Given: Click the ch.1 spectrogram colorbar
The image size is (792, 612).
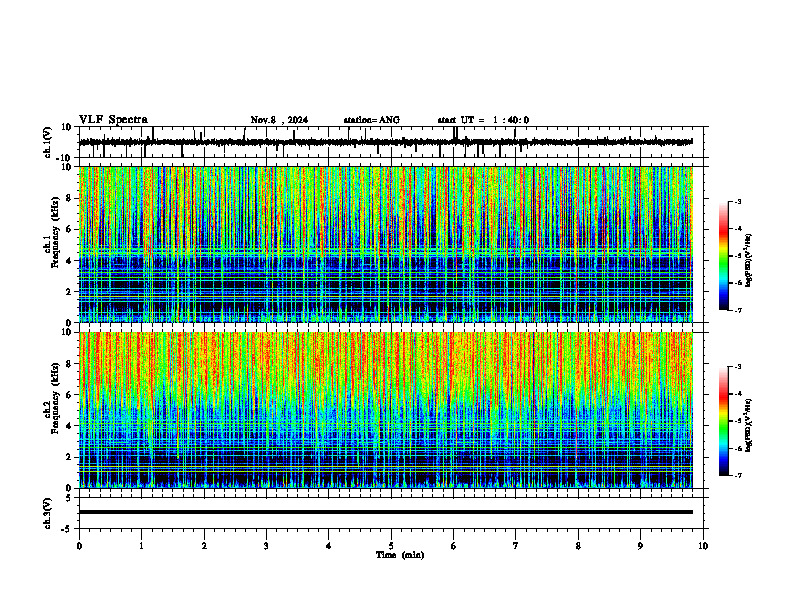Looking at the screenshot, I should coord(723,256).
